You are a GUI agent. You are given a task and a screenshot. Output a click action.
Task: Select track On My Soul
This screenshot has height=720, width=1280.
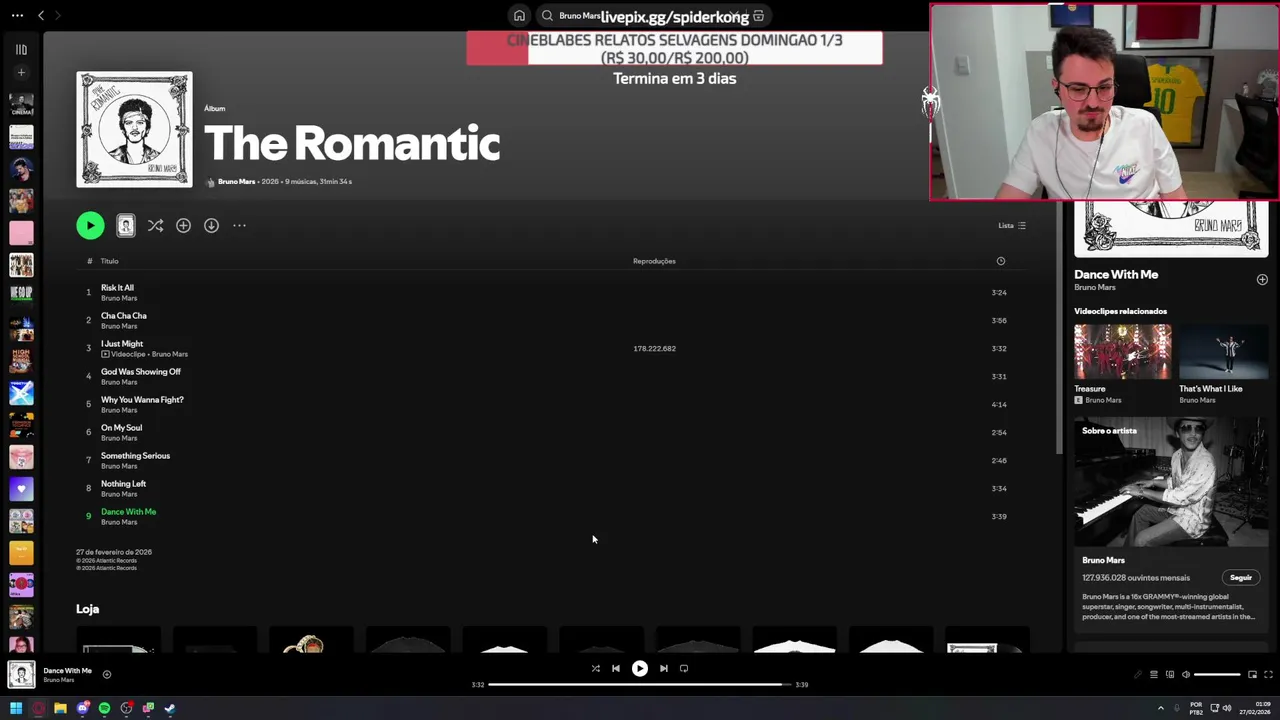pyautogui.click(x=553, y=432)
